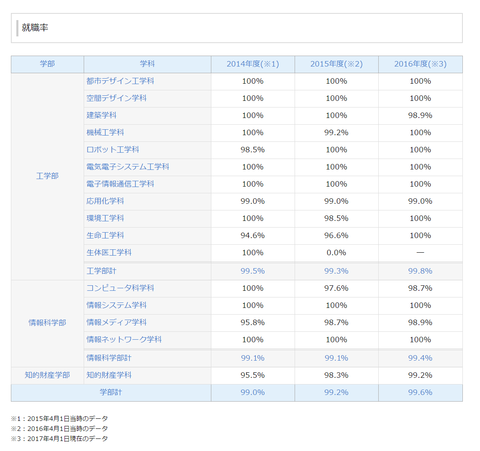Select 99.3% in the 工学部計 row
Image resolution: width=480 pixels, height=451 pixels.
pos(336,271)
